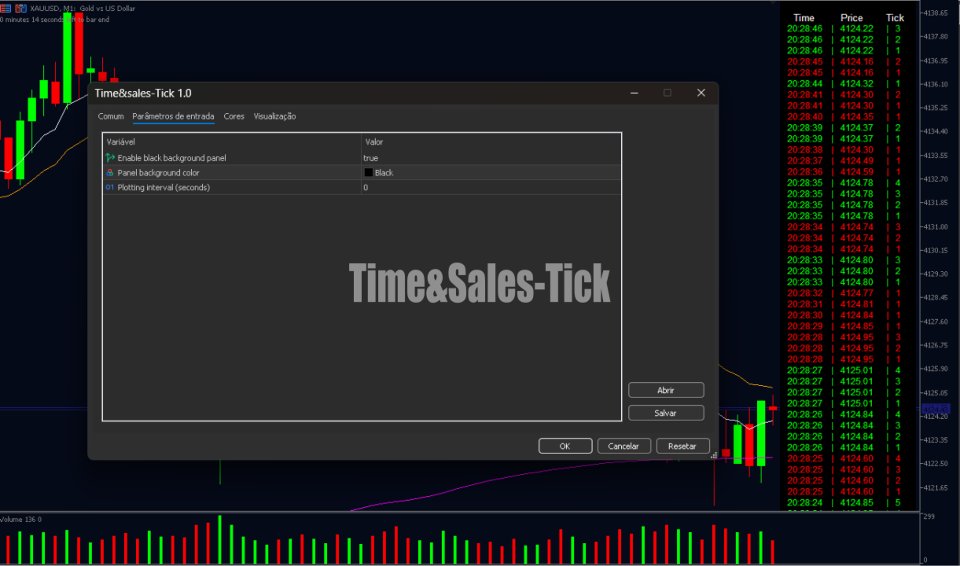The height and width of the screenshot is (566, 960).
Task: Close the Time&sales-Tick 1.0 dialog
Action: click(x=701, y=93)
